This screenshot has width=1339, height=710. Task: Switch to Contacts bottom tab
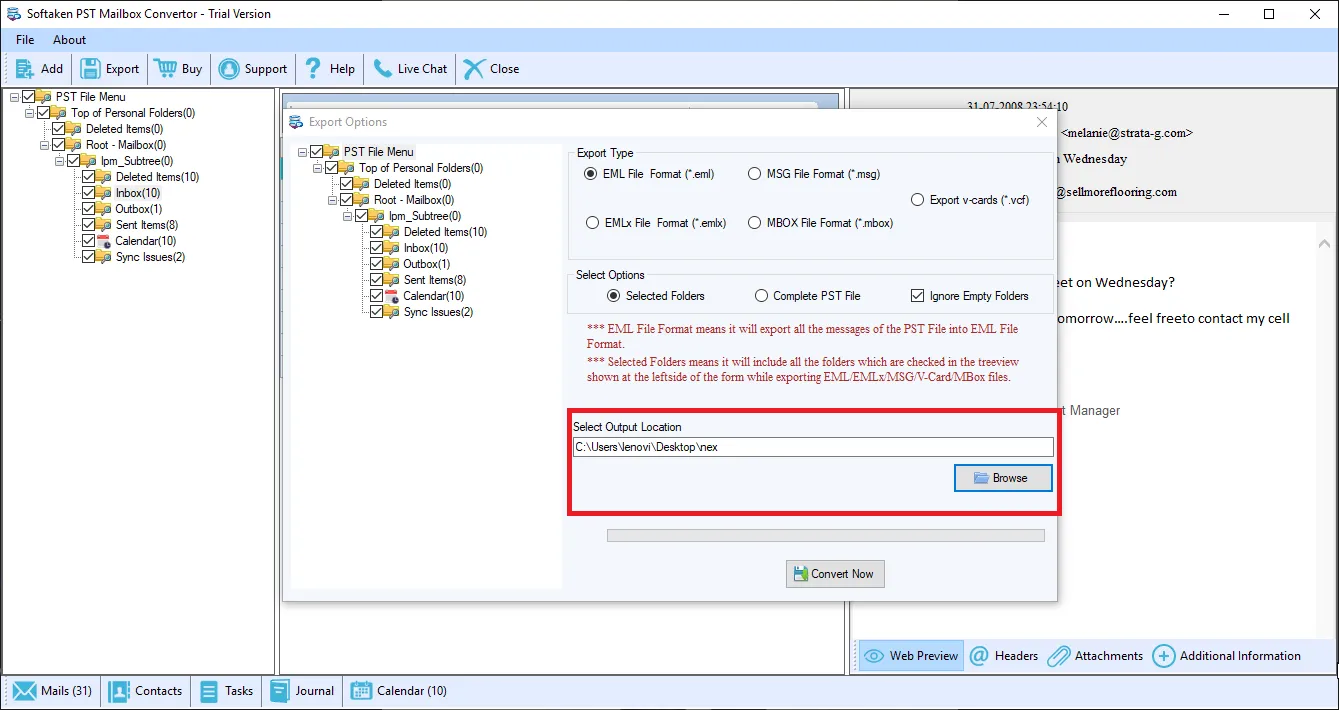pos(146,691)
